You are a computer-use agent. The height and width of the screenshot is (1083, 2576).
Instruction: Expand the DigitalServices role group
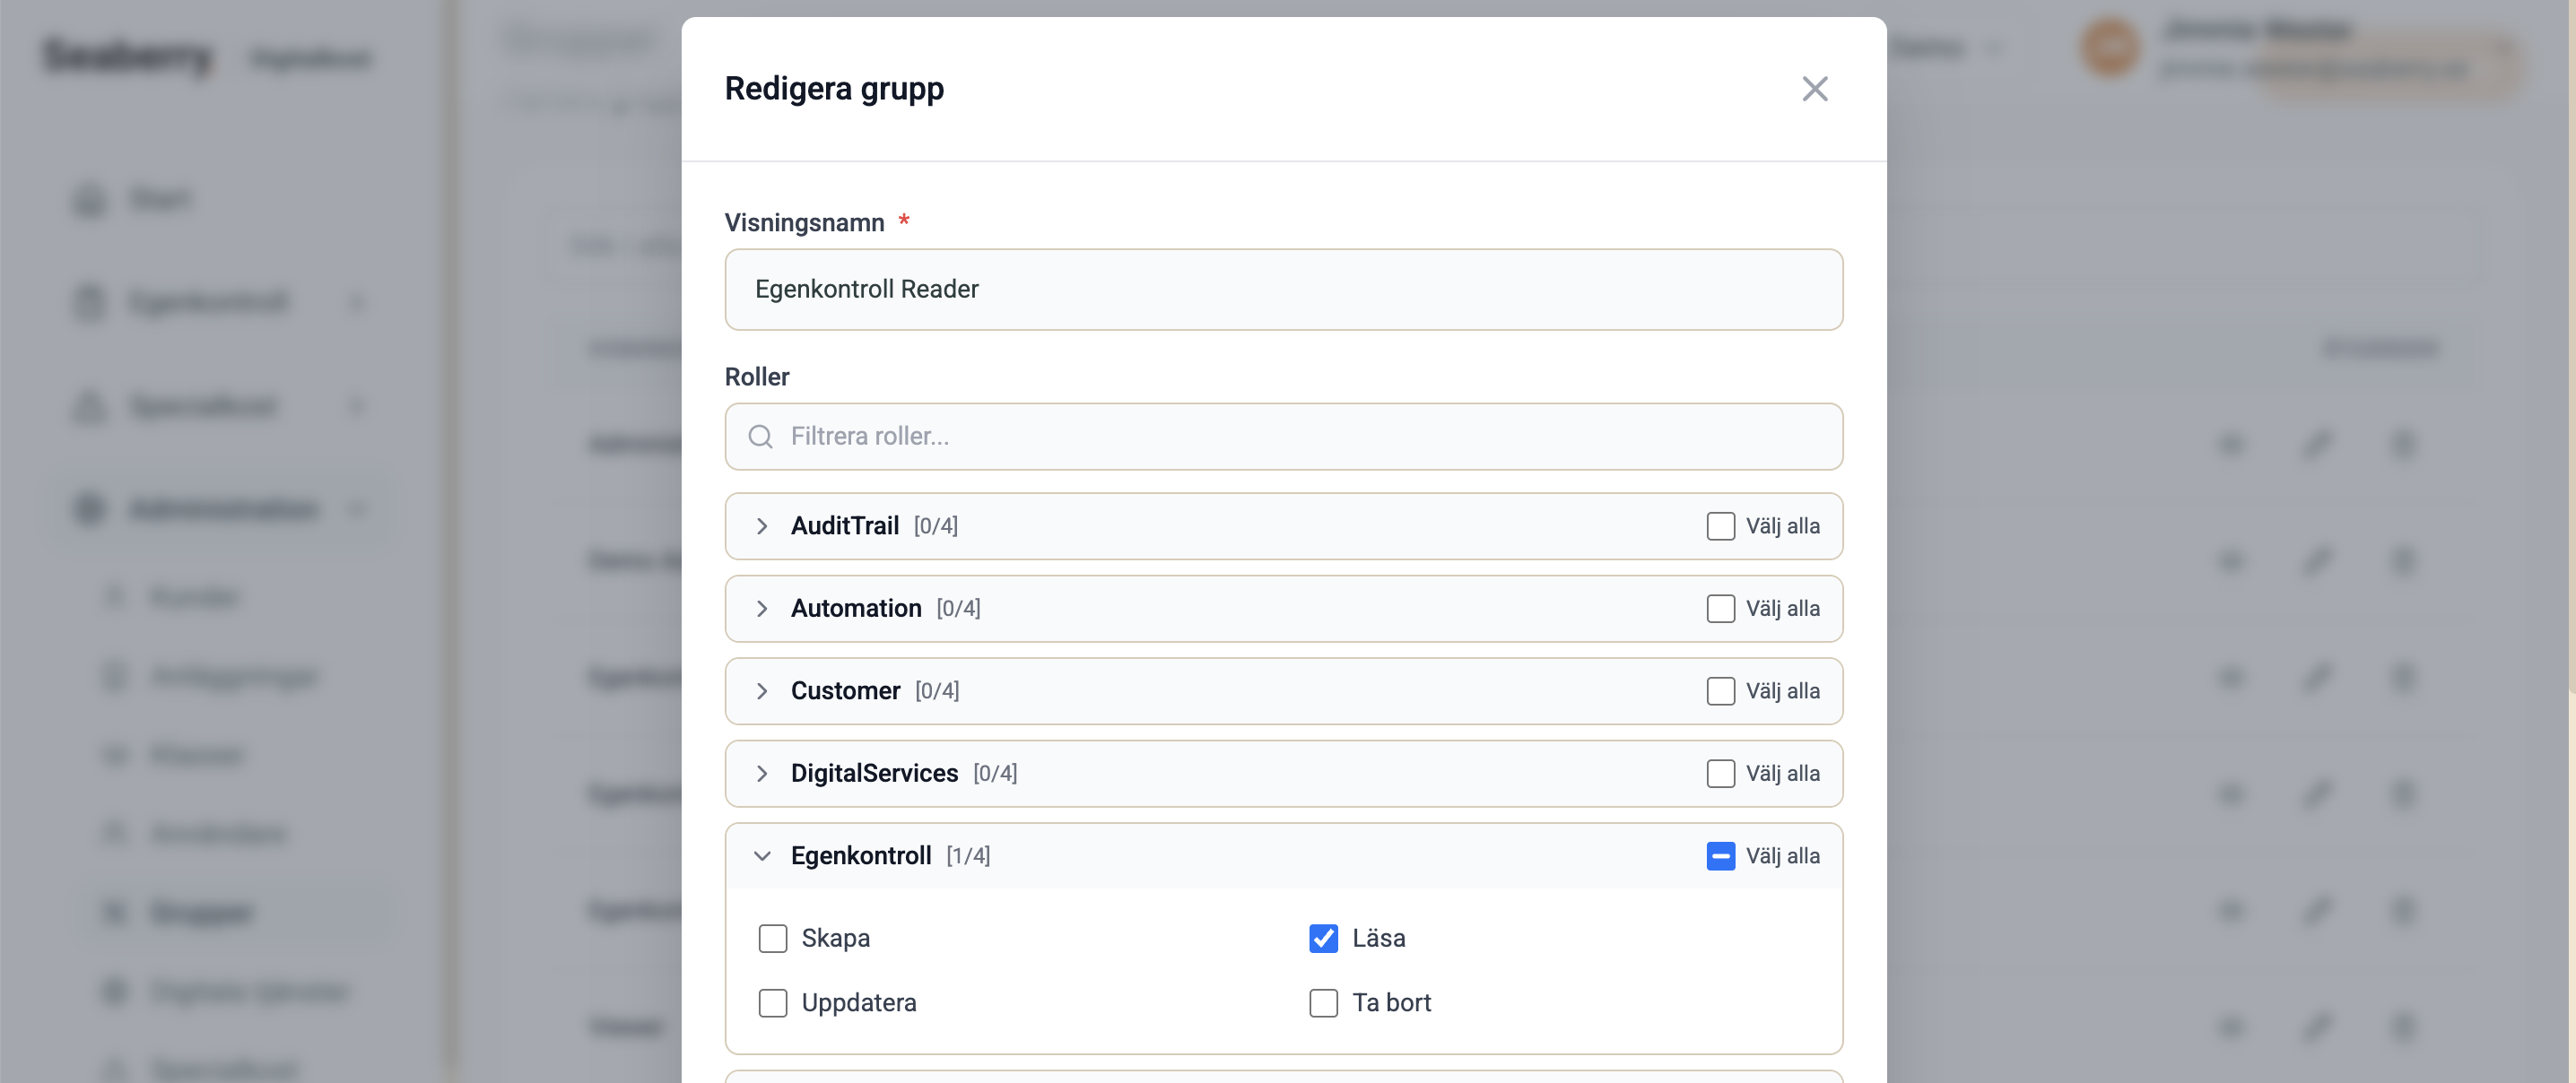(762, 773)
